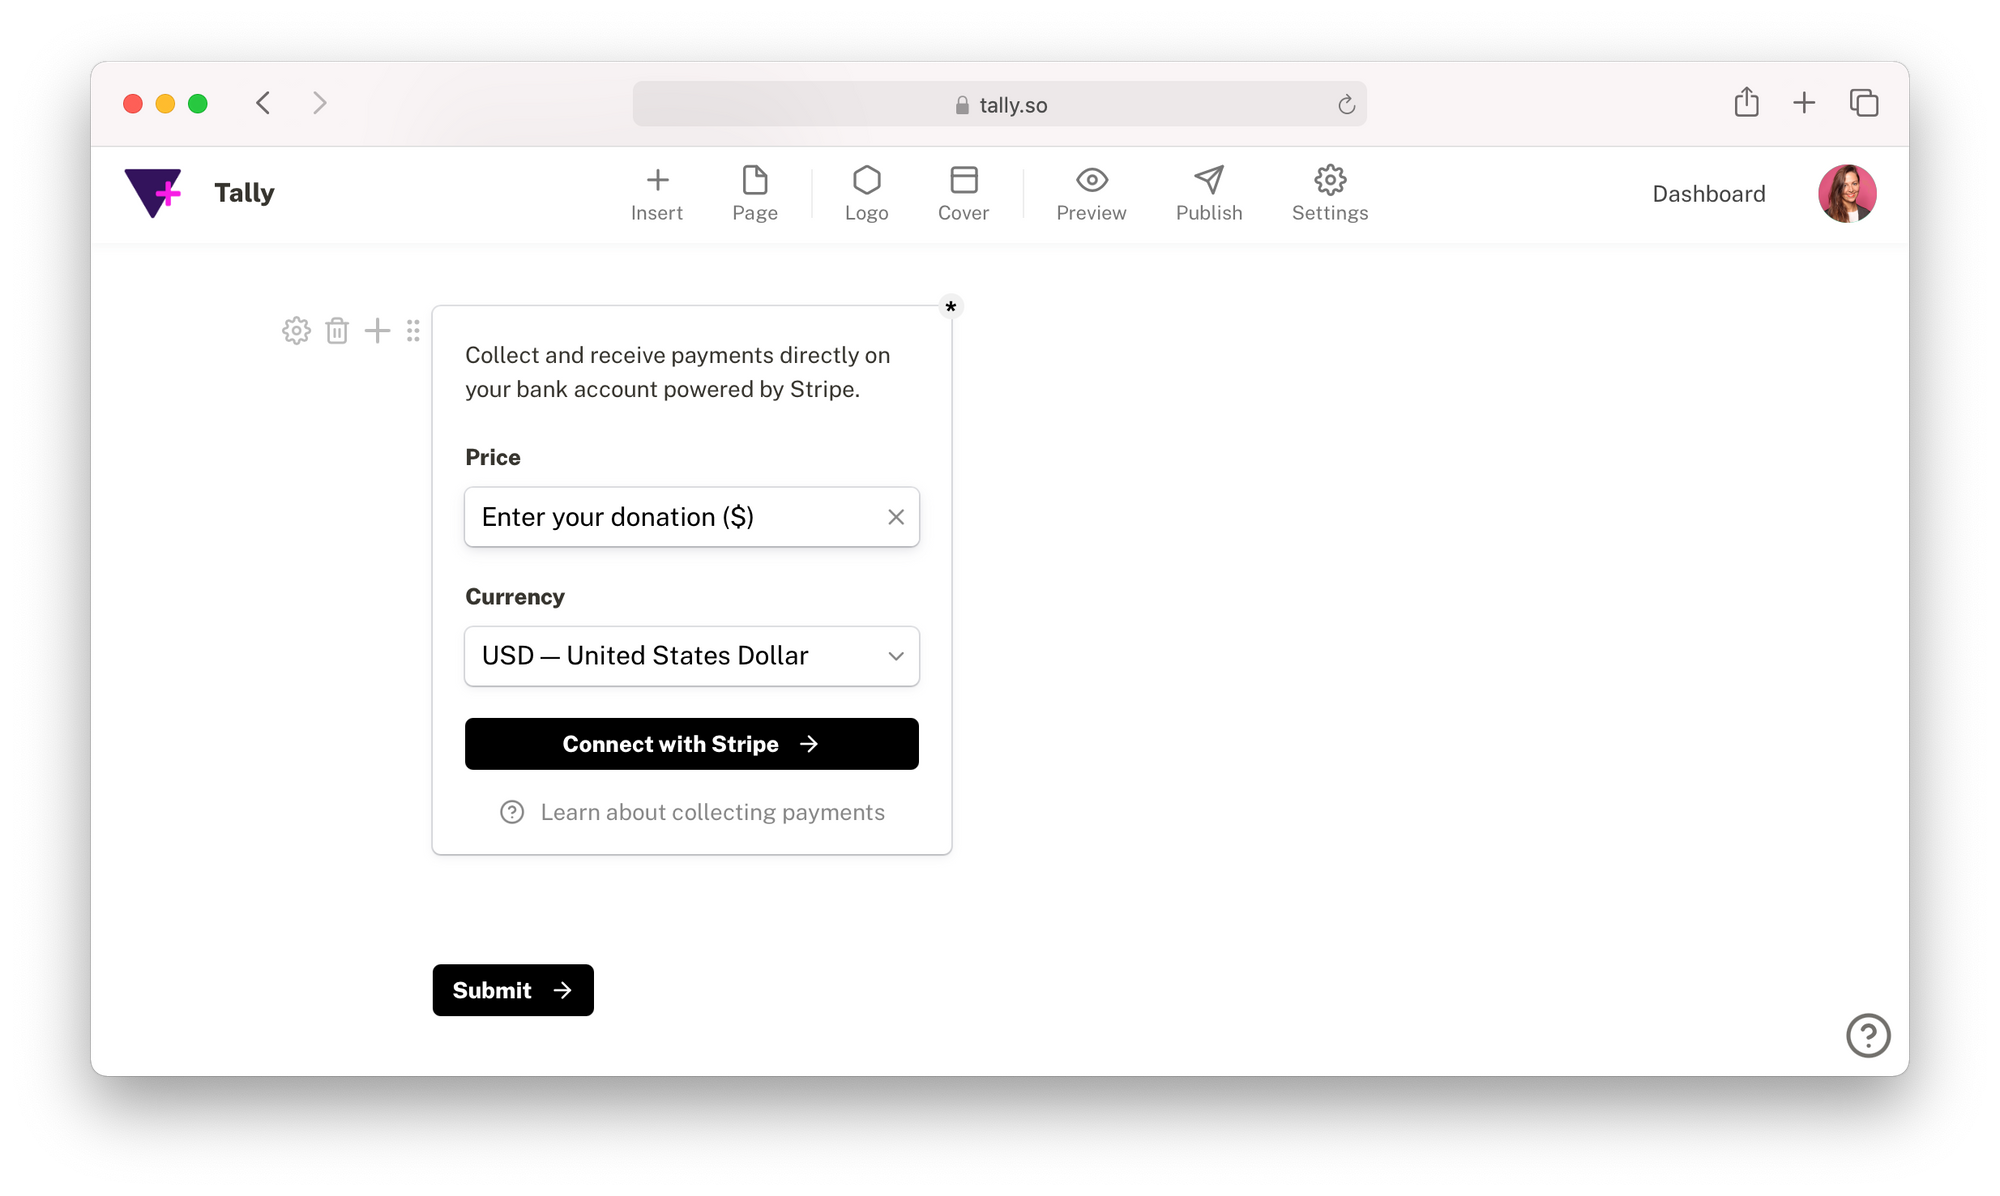Click the help circle icon beside Learn
Image resolution: width=2000 pixels, height=1196 pixels.
pos(512,812)
